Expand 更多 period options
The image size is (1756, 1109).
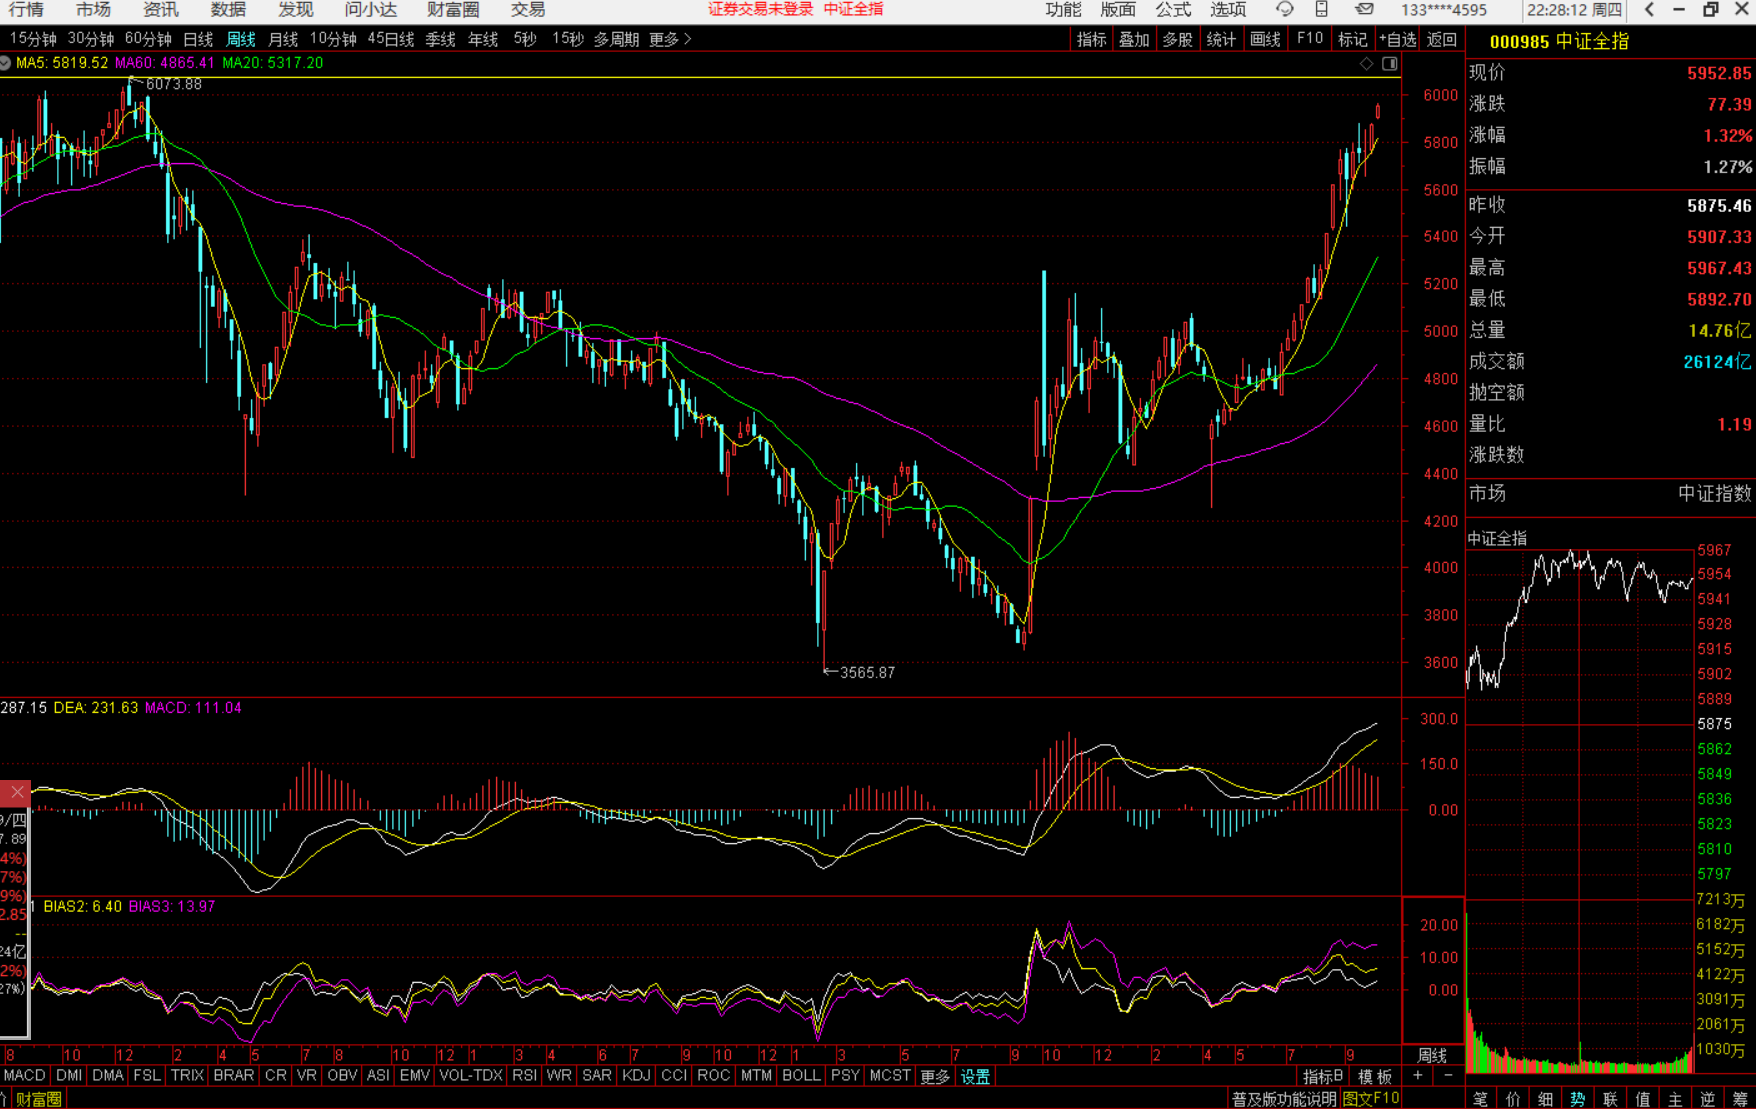pos(670,39)
